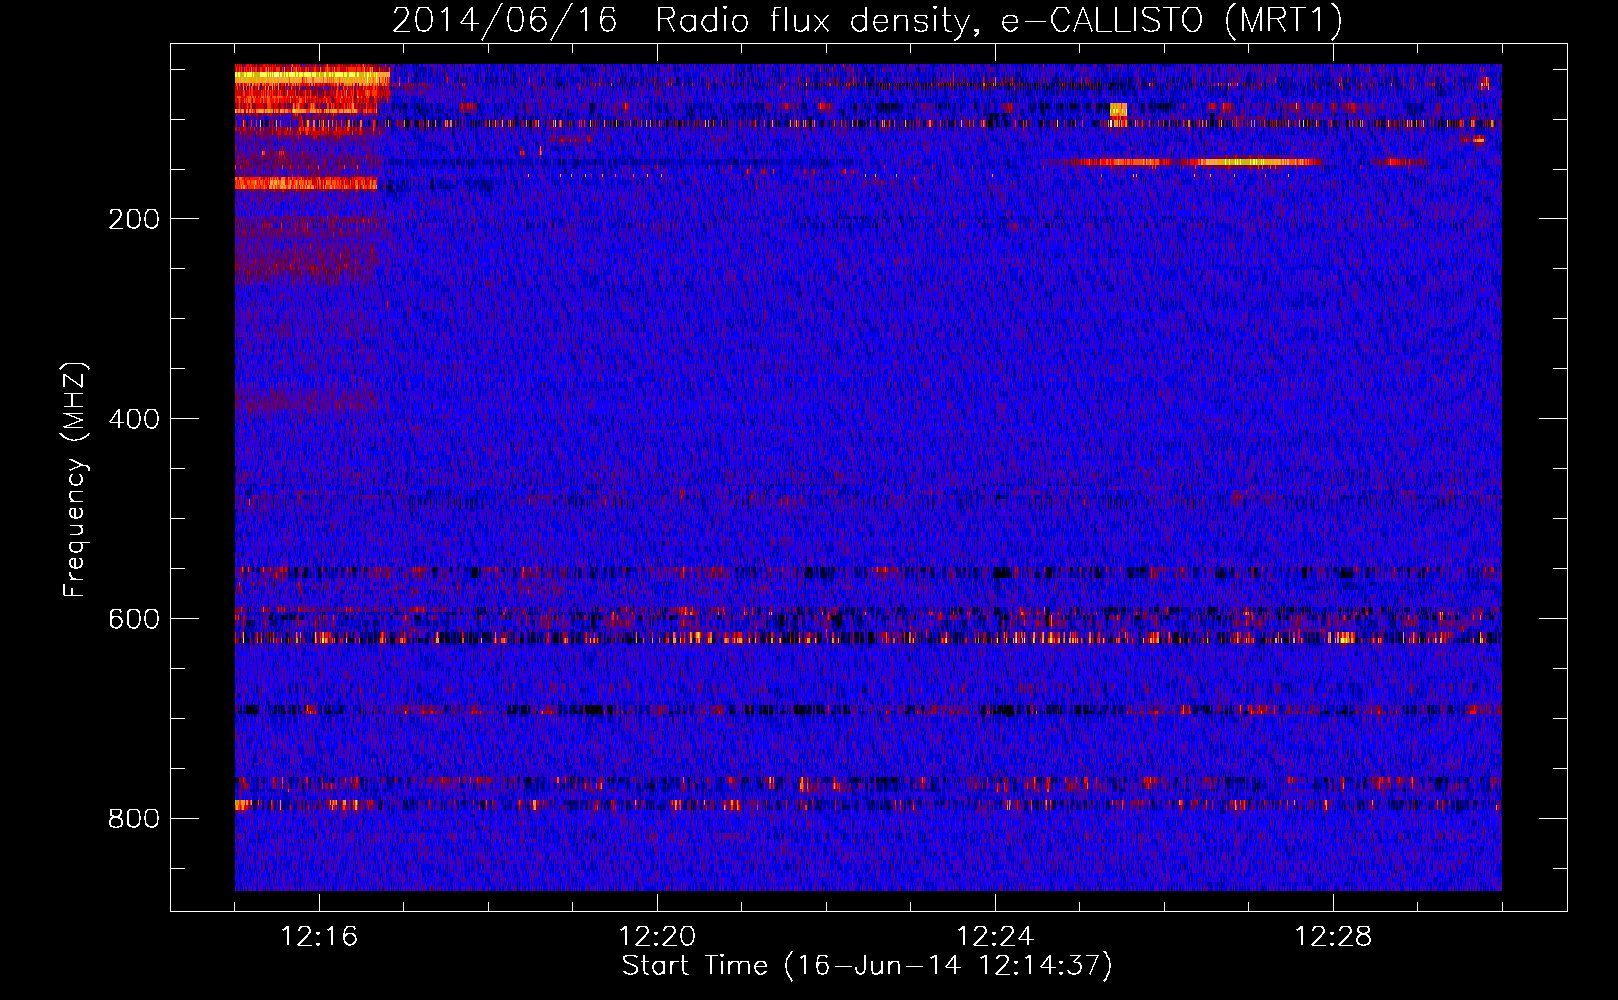Viewport: 1618px width, 1000px height.
Task: Click the 600 frequency tick label
Action: pyautogui.click(x=134, y=619)
